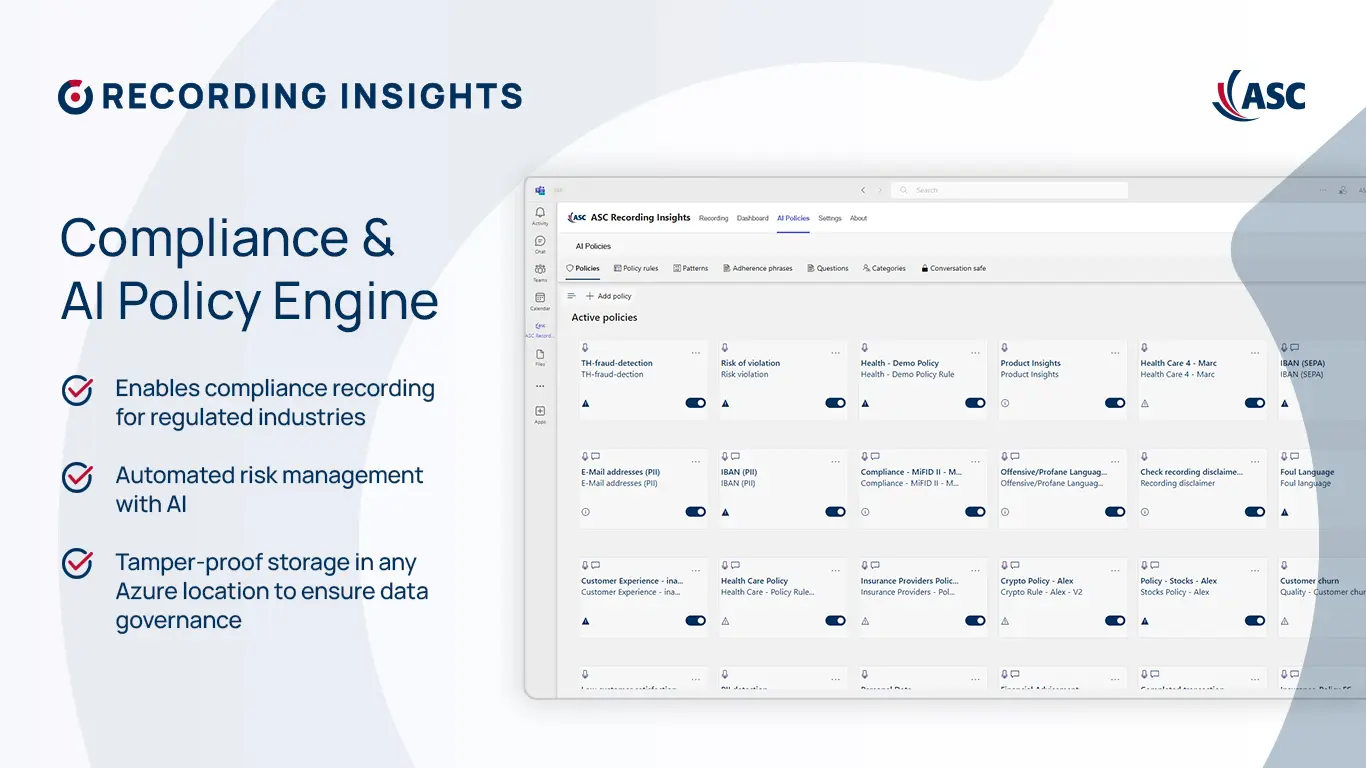Image resolution: width=1366 pixels, height=768 pixels.
Task: Click the info circle on Compliance - MiFID II card
Action: coord(865,512)
